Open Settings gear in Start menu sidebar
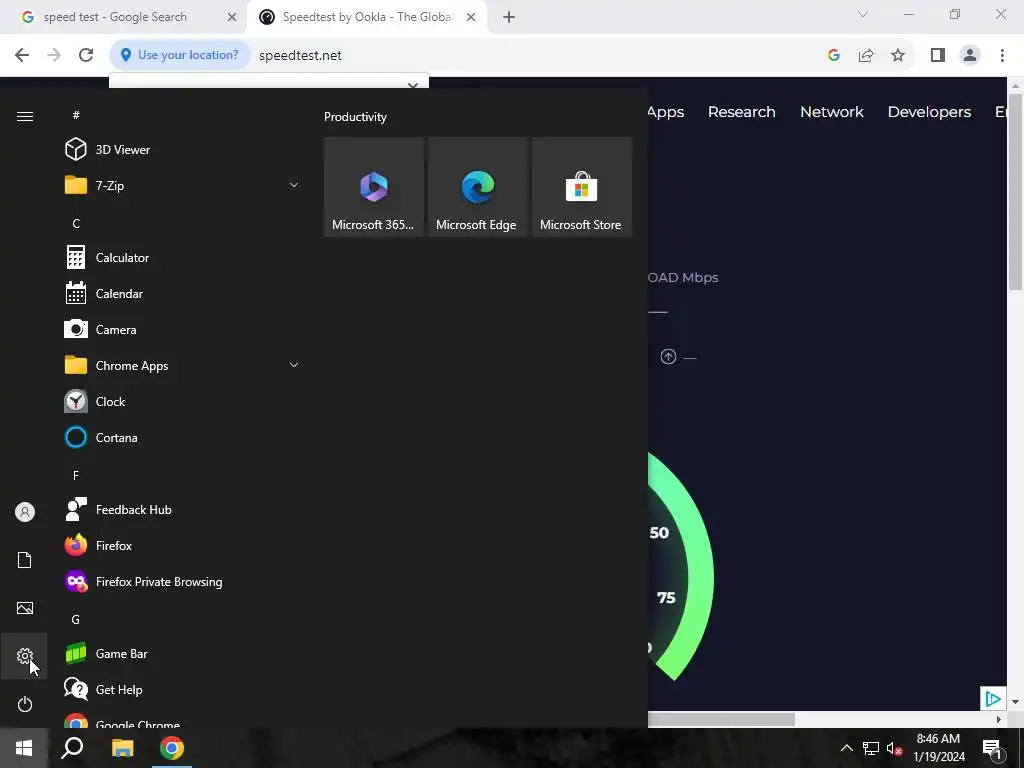The width and height of the screenshot is (1024, 768). (x=25, y=656)
